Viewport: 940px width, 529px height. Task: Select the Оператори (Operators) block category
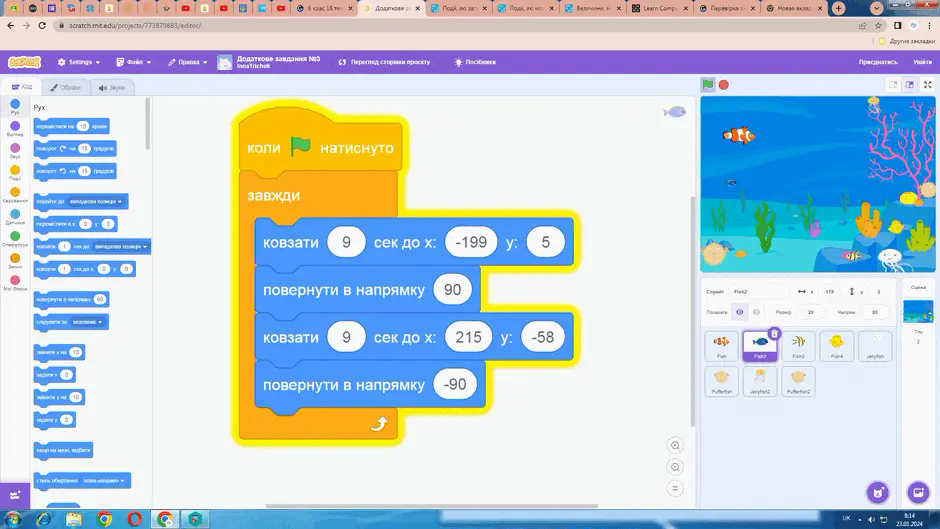click(15, 239)
